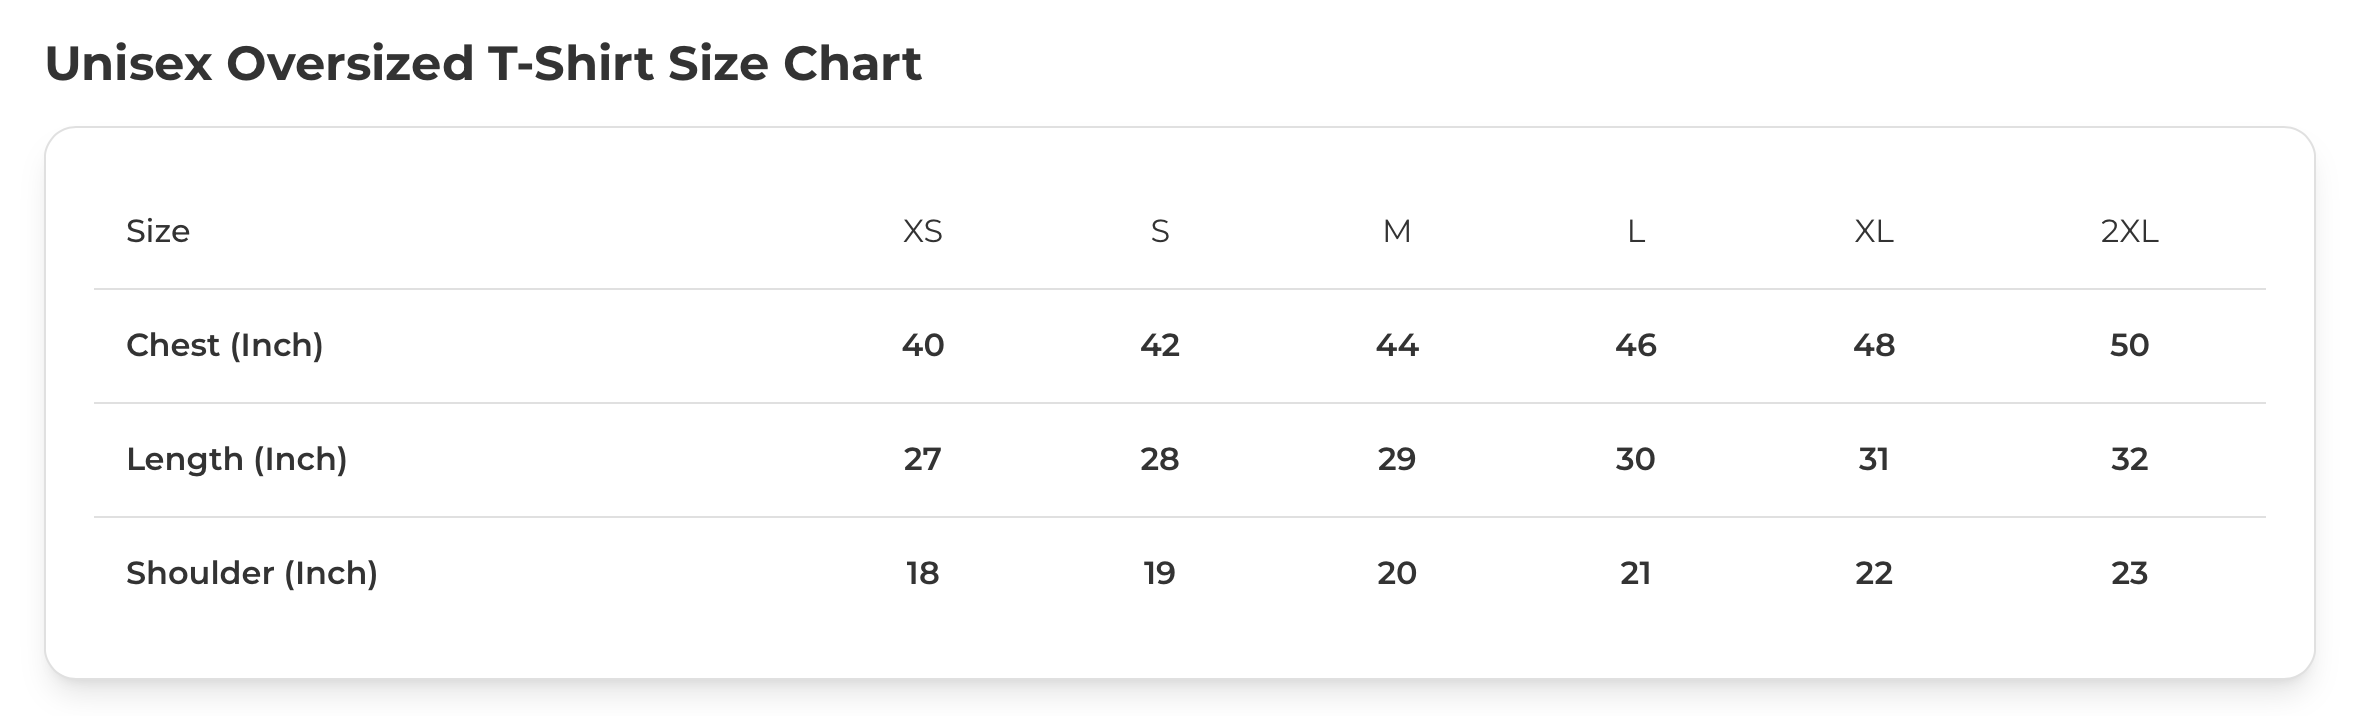The height and width of the screenshot is (716, 2368).
Task: Select chest measurement 44 for size M
Action: tap(1396, 345)
